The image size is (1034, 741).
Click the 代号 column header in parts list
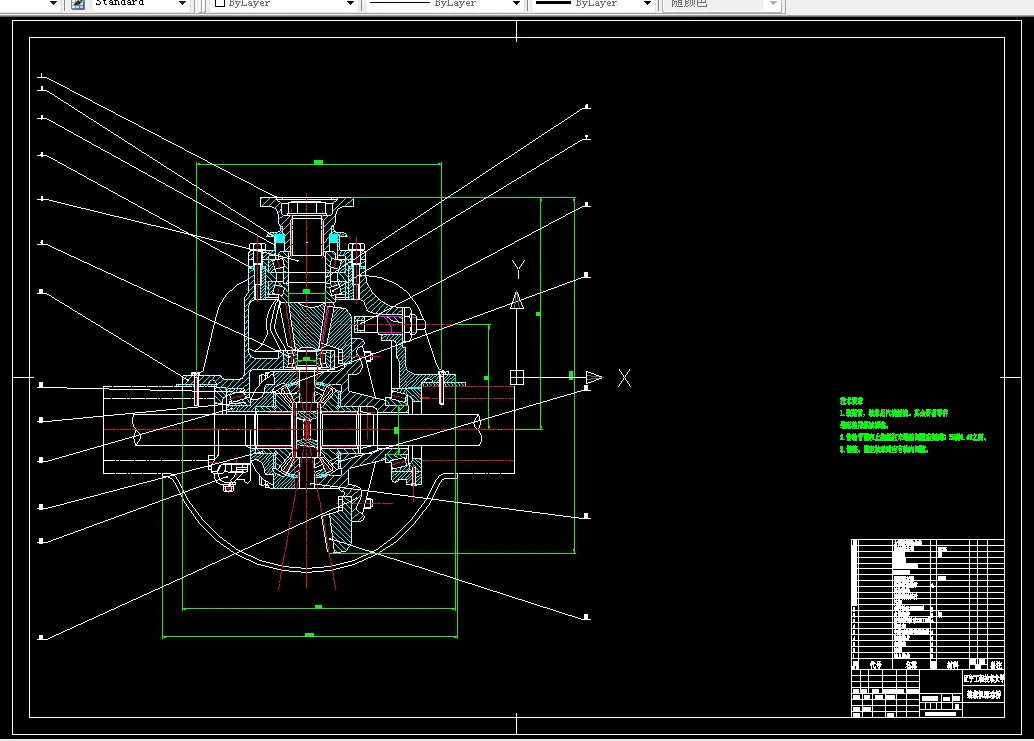(876, 665)
